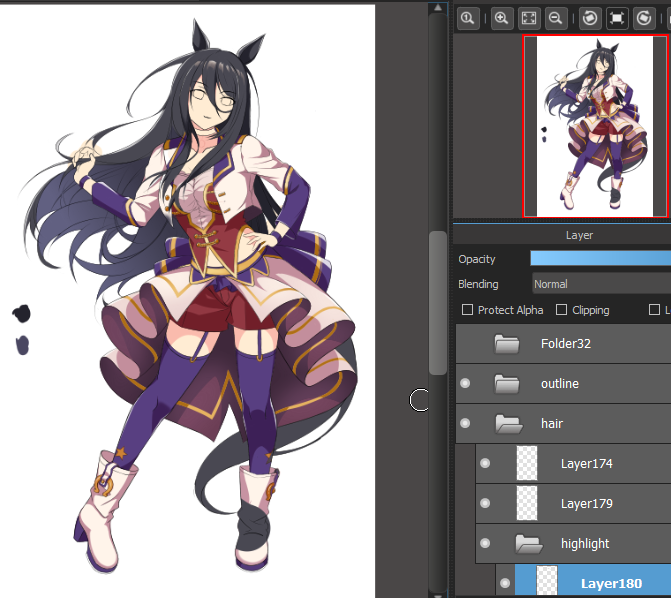Screen dimensions: 671x598
Task: Select the hair folder name
Action: coord(552,424)
